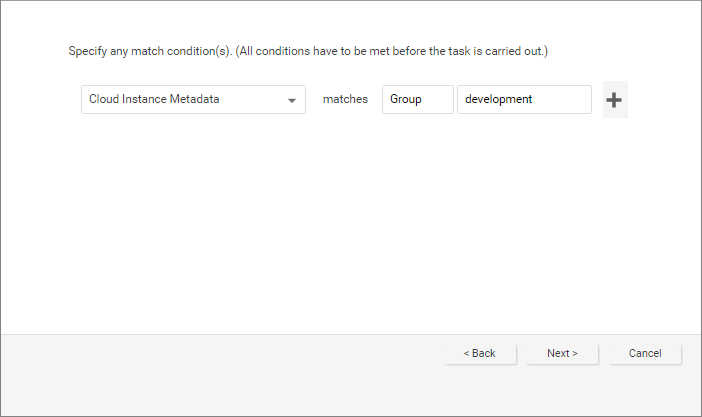Viewport: 702px width, 417px height.
Task: Return to the previous step with Back
Action: (x=480, y=353)
